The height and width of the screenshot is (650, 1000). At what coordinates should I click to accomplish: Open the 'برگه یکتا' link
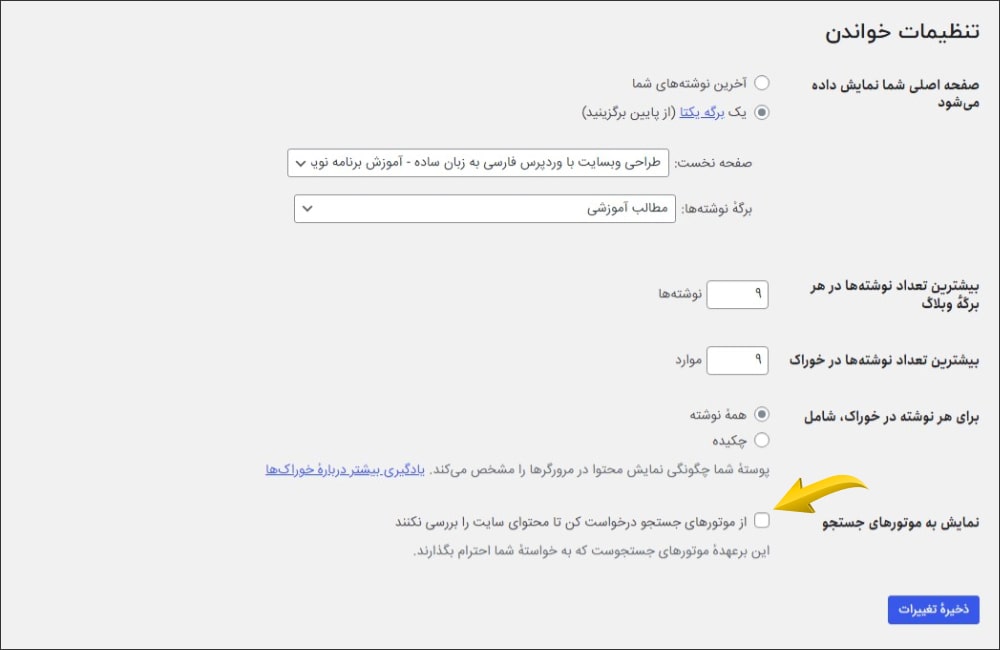[x=702, y=112]
